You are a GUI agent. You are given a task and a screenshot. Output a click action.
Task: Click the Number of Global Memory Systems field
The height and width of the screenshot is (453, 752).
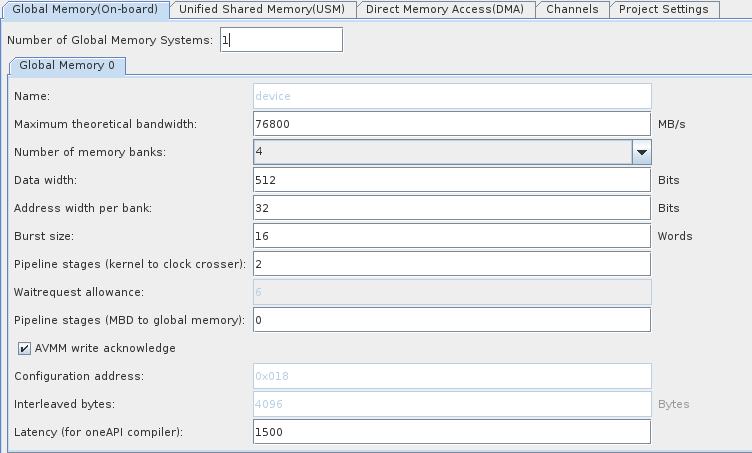281,40
